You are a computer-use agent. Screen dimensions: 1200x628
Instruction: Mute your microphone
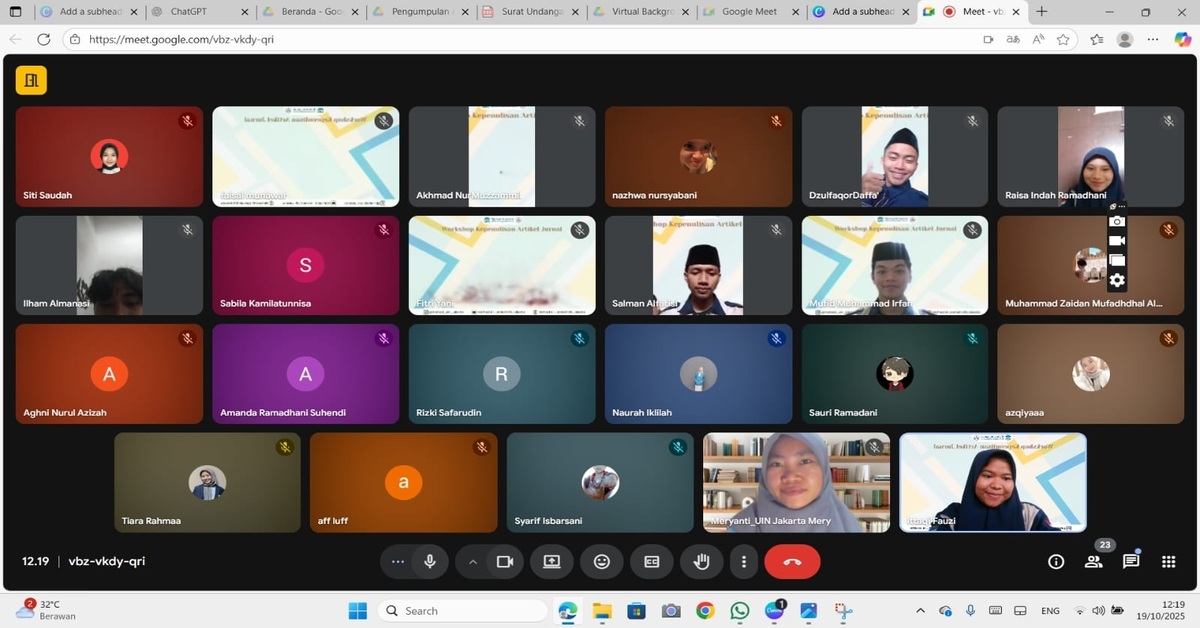click(x=430, y=562)
